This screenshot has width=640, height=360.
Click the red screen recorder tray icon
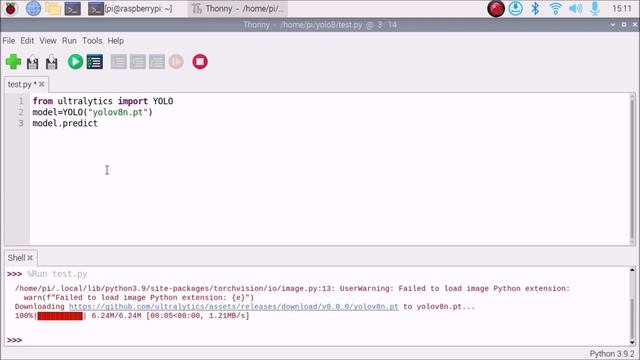click(x=496, y=9)
